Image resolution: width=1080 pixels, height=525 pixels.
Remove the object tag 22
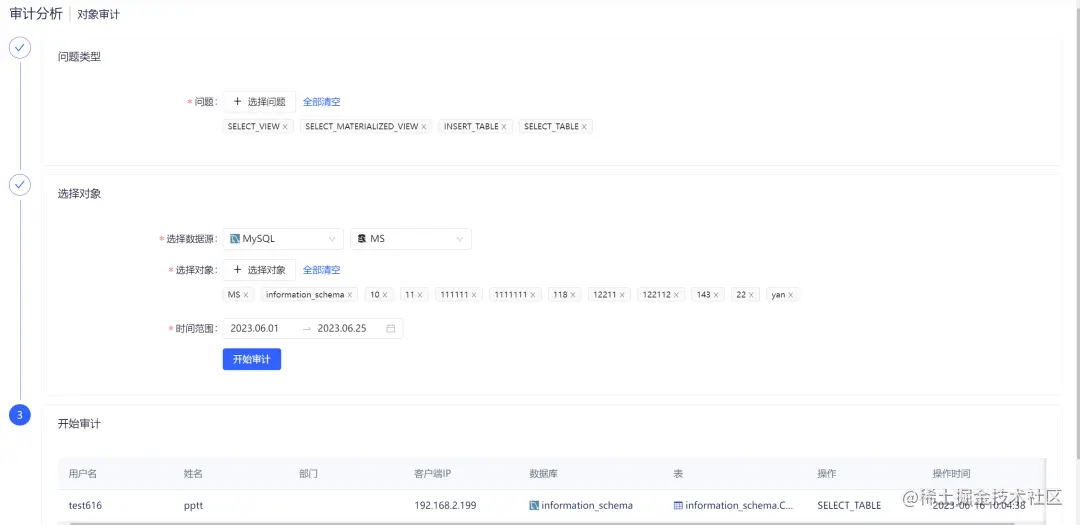click(x=751, y=295)
